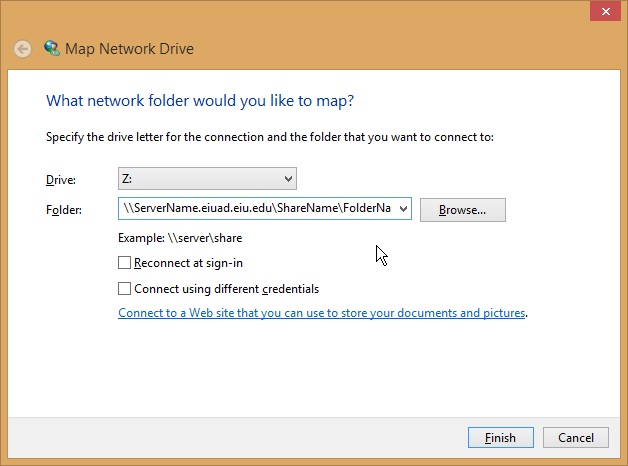The width and height of the screenshot is (628, 466).
Task: Expand the Folder path dropdown arrow
Action: pos(402,209)
